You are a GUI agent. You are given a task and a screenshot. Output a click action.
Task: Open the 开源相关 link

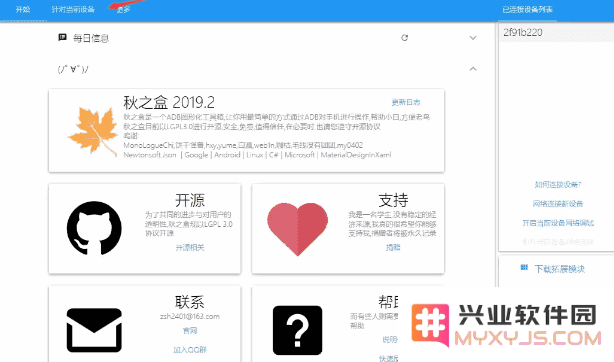tap(190, 248)
